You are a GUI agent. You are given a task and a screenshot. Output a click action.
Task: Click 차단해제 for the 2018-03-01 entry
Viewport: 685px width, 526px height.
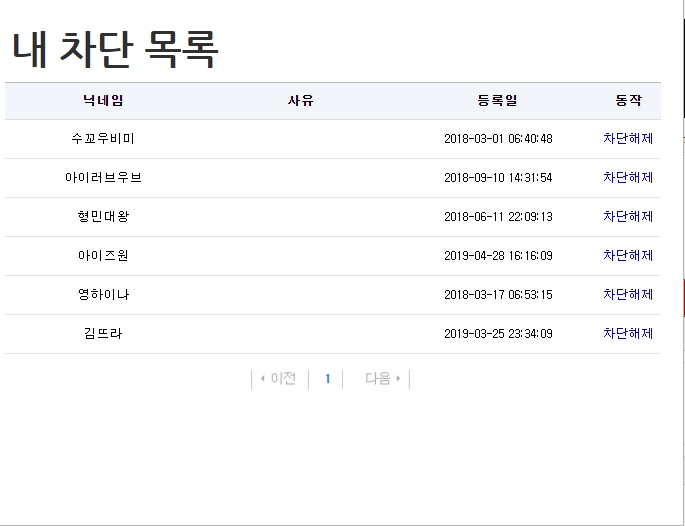(x=627, y=138)
